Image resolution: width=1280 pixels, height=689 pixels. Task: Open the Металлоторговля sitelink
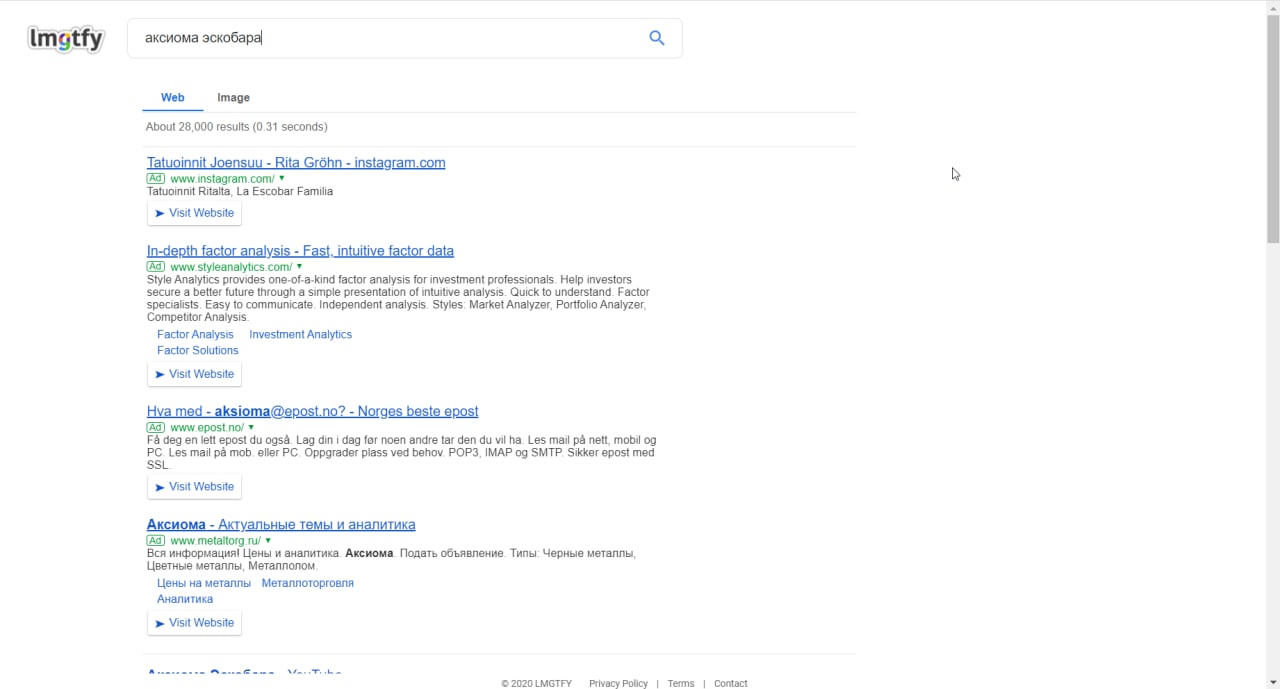point(308,583)
